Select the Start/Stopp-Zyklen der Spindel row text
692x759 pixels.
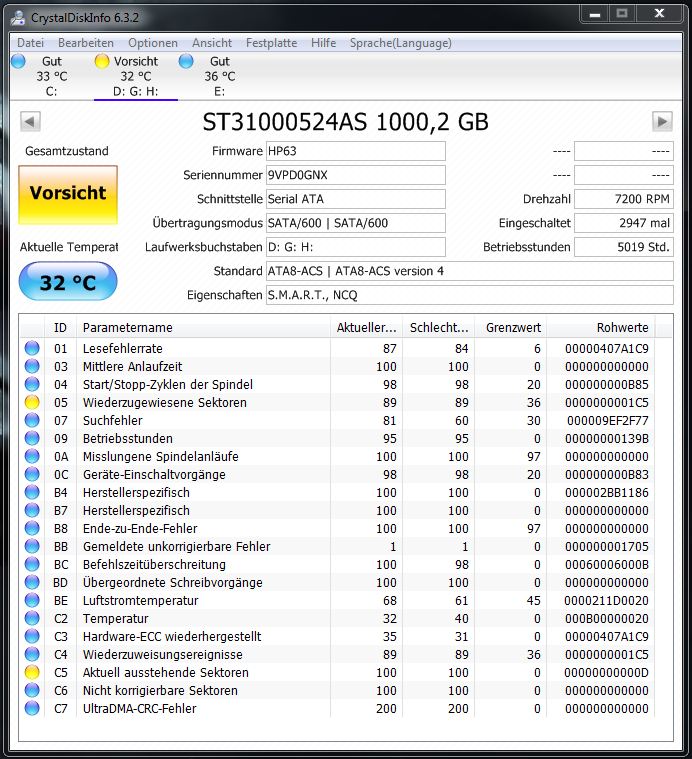[x=168, y=384]
